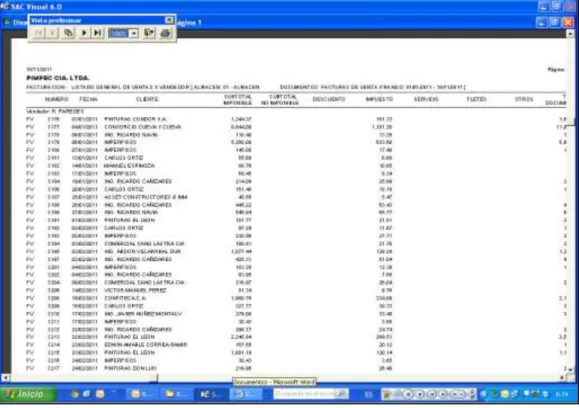Click the horizontal scrollbar right arrow
The image size is (579, 408).
[562, 377]
